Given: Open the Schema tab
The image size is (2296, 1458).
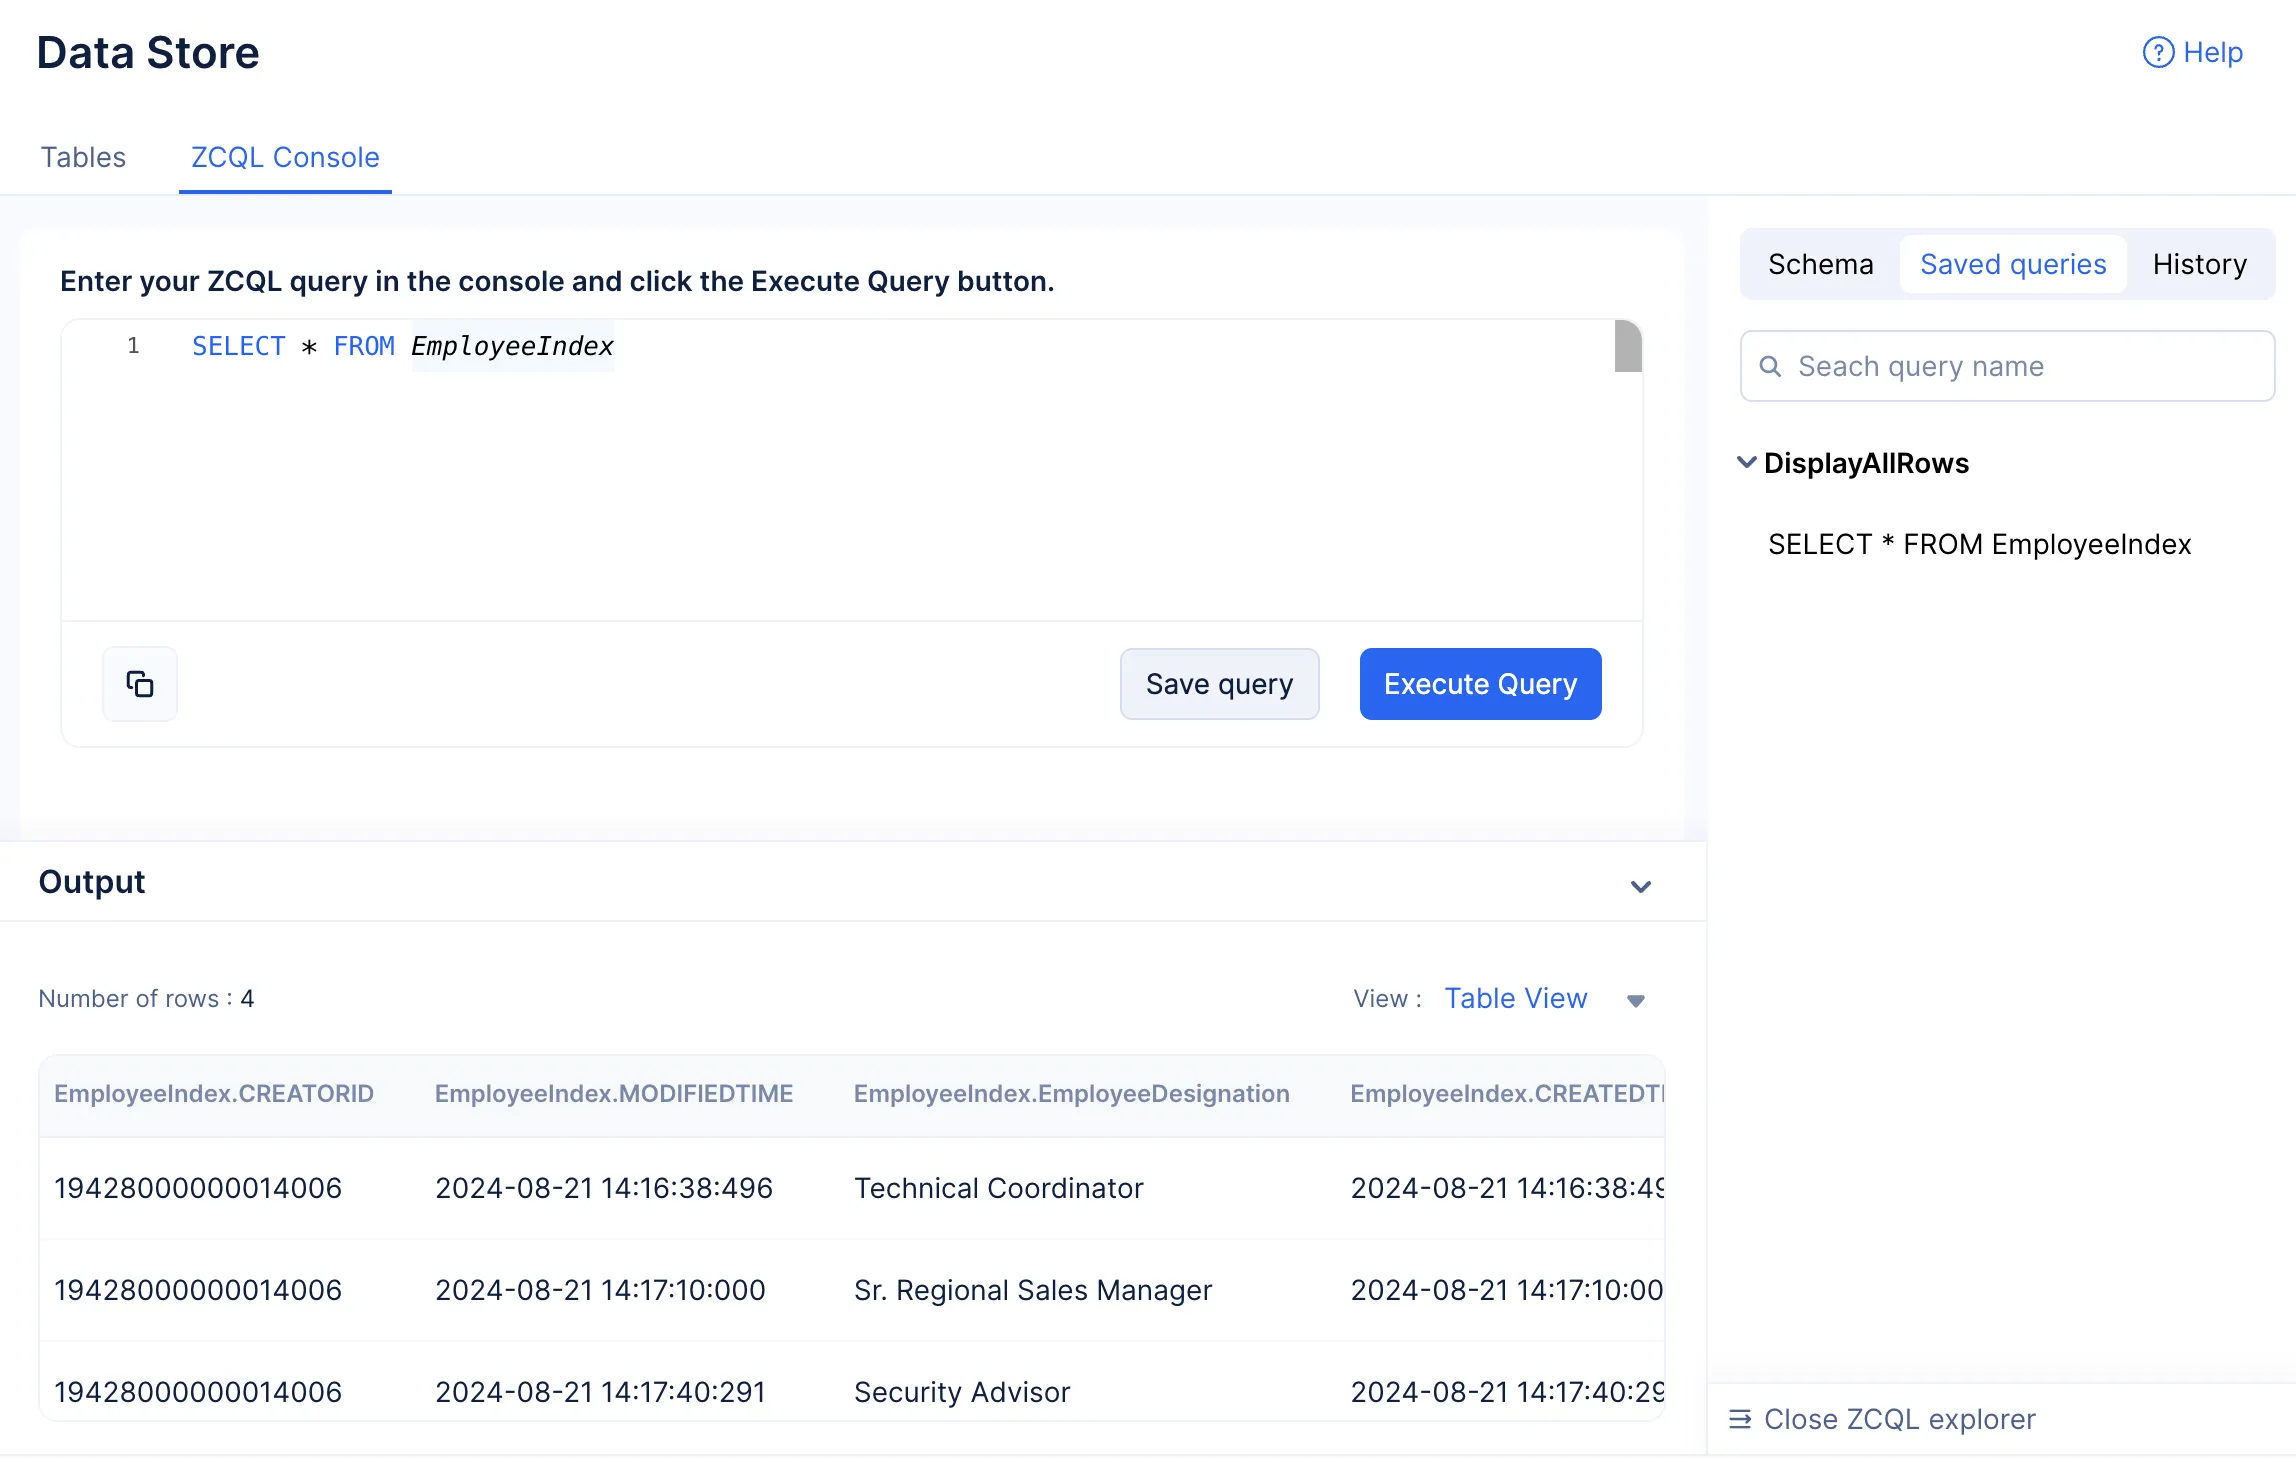Looking at the screenshot, I should point(1820,264).
